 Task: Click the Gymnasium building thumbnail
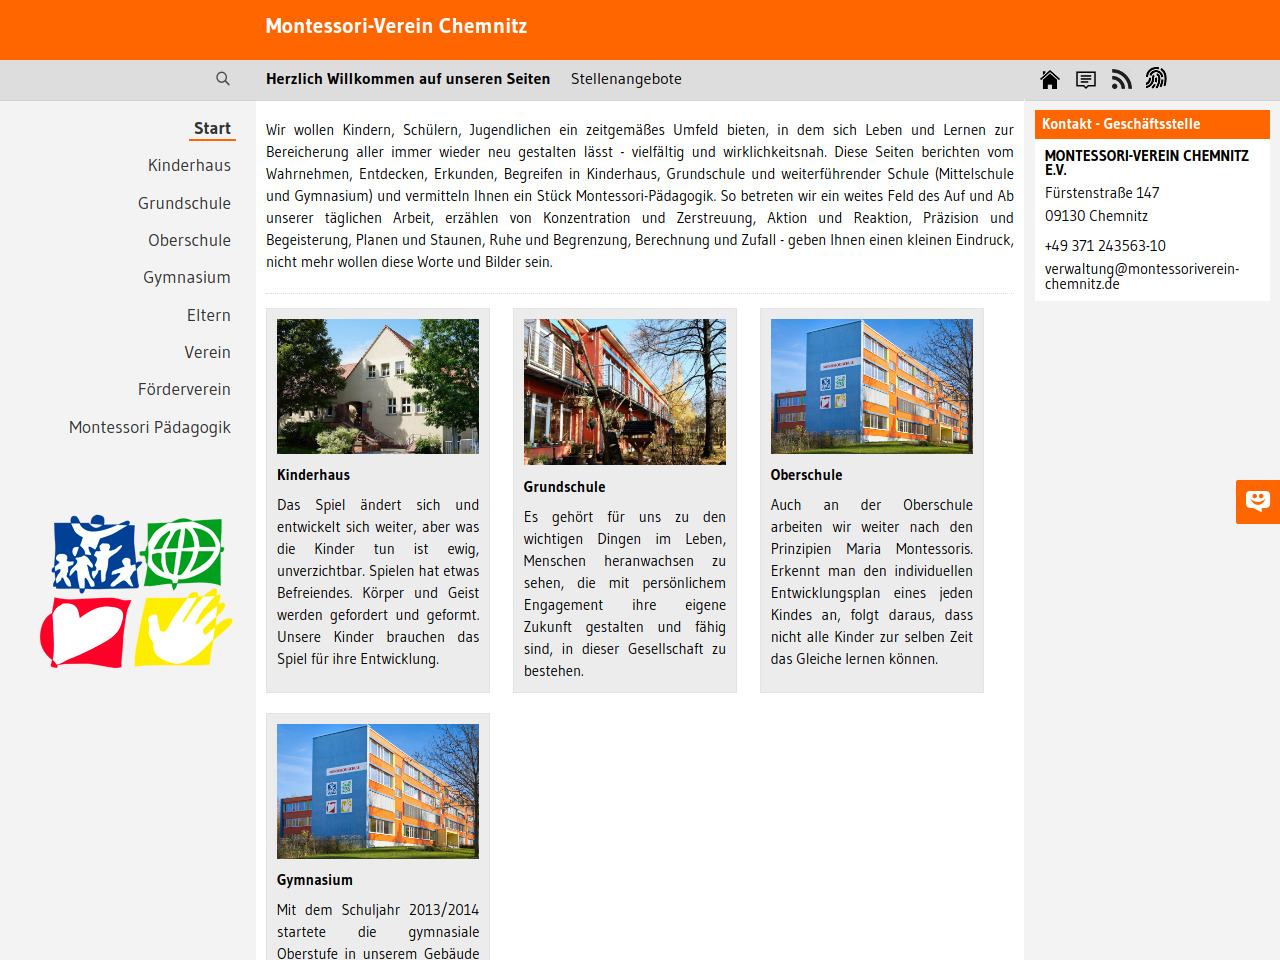tap(378, 791)
